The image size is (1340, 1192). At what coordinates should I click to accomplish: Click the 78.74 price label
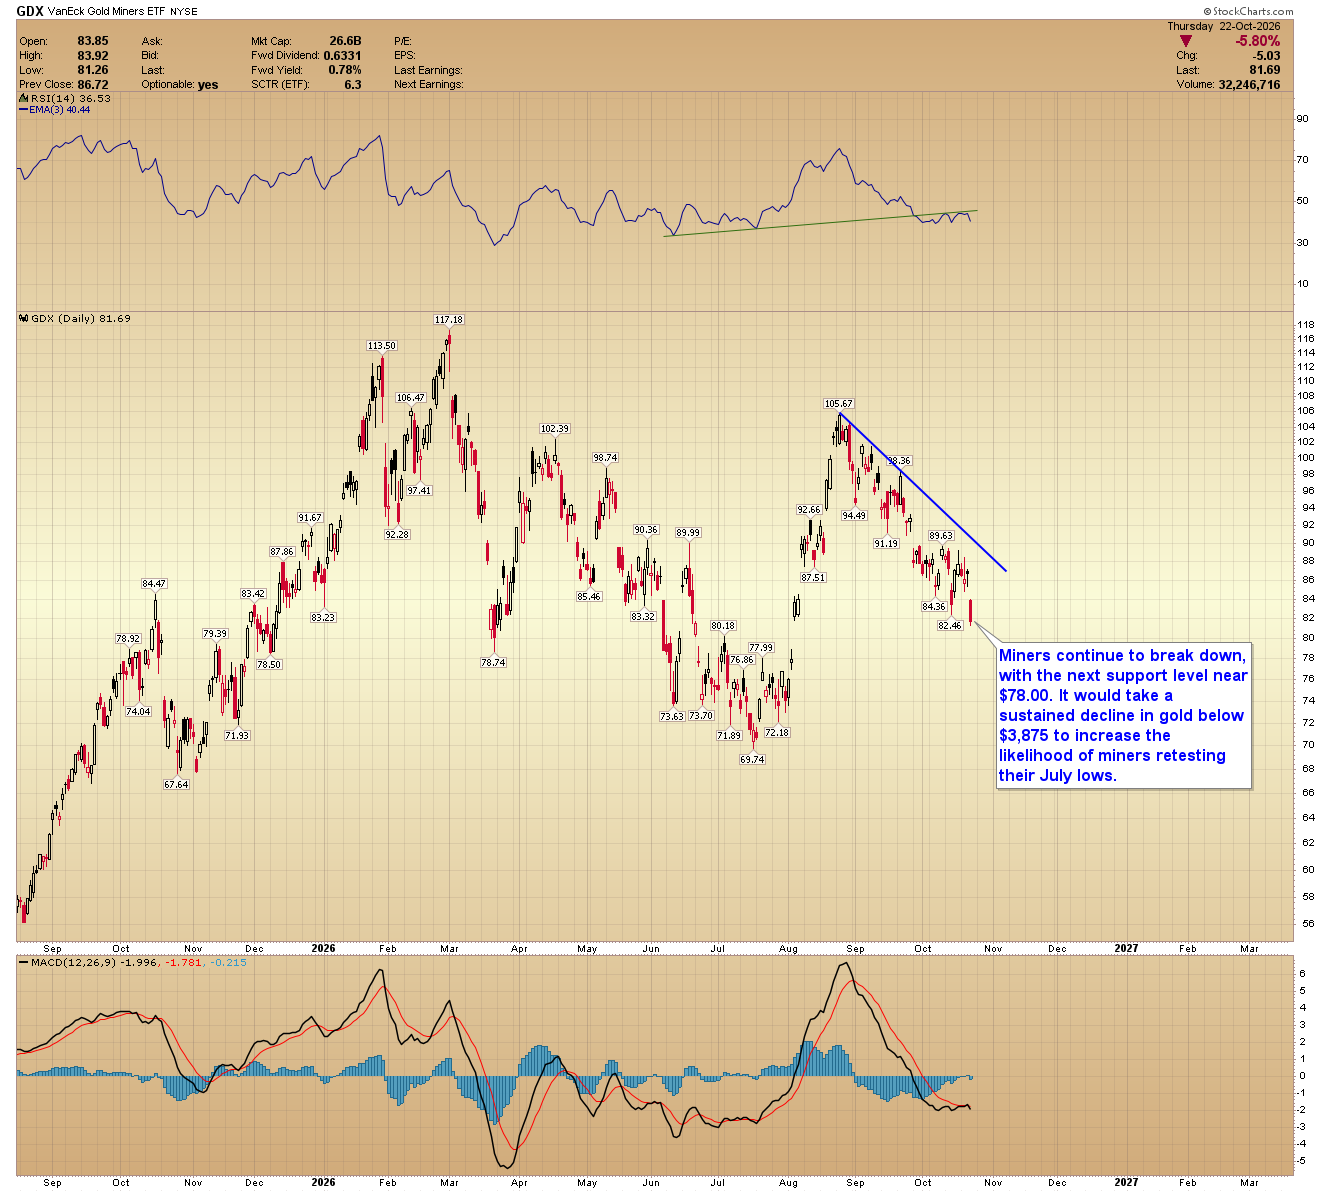[x=493, y=663]
